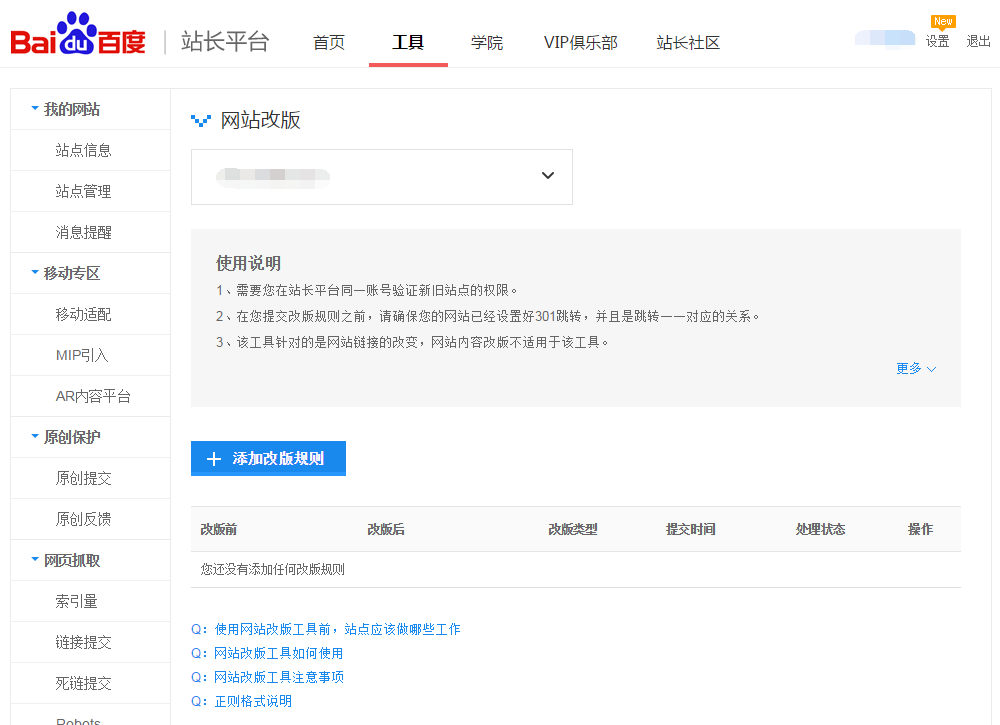
Task: Go to VIP俱乐部
Action: pyautogui.click(x=581, y=43)
